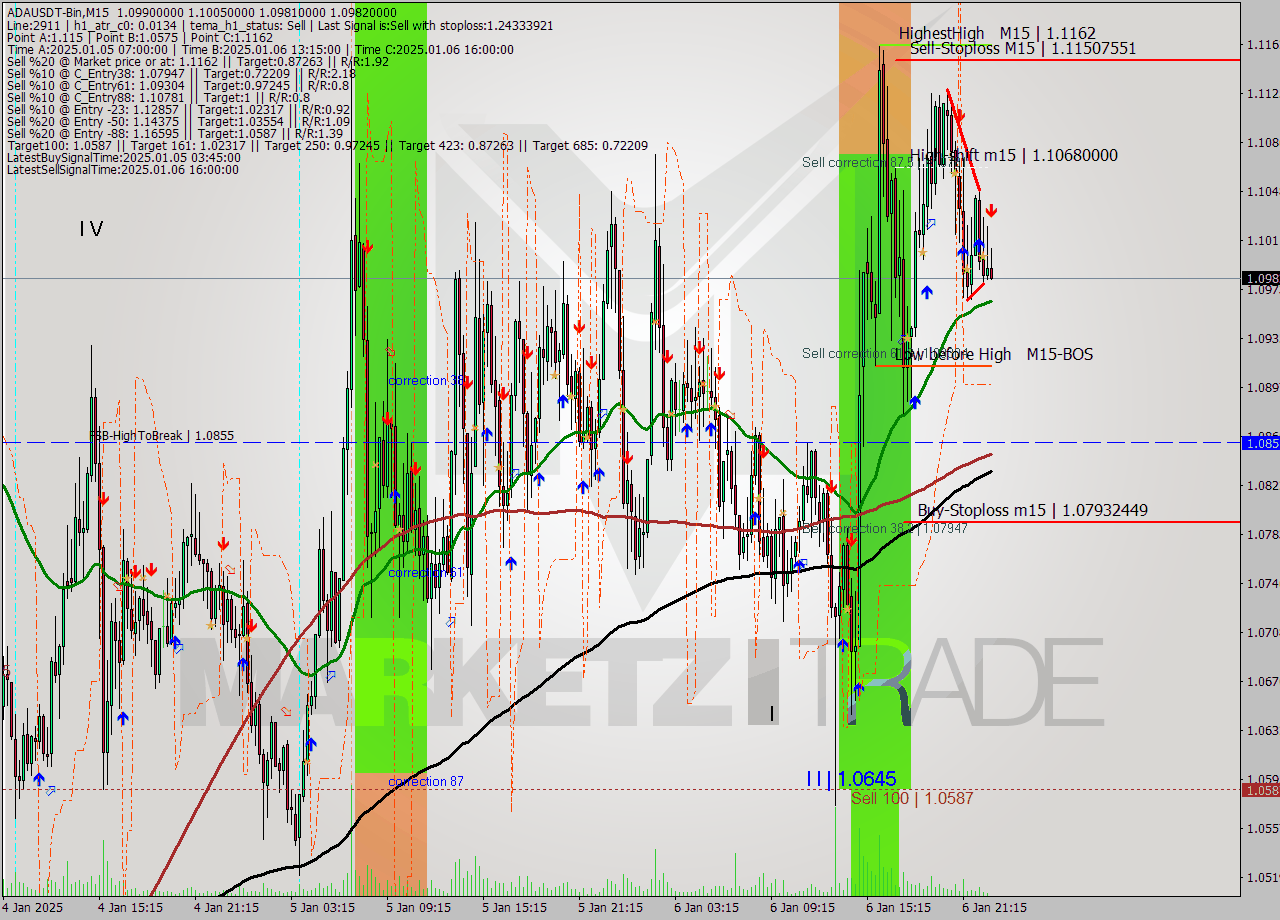
Task: Click the 1.108 price axis label
Action: tap(1264, 143)
